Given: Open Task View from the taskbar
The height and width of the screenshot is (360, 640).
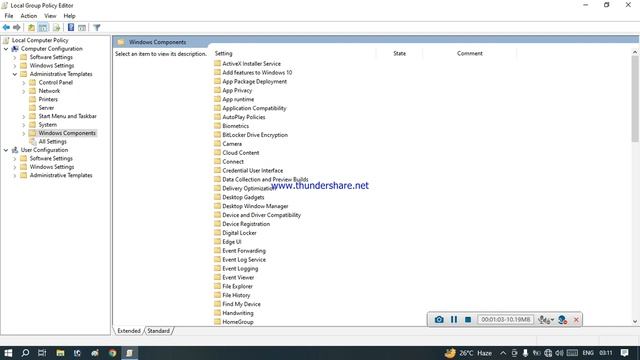Looking at the screenshot, I should pyautogui.click(x=42, y=353).
